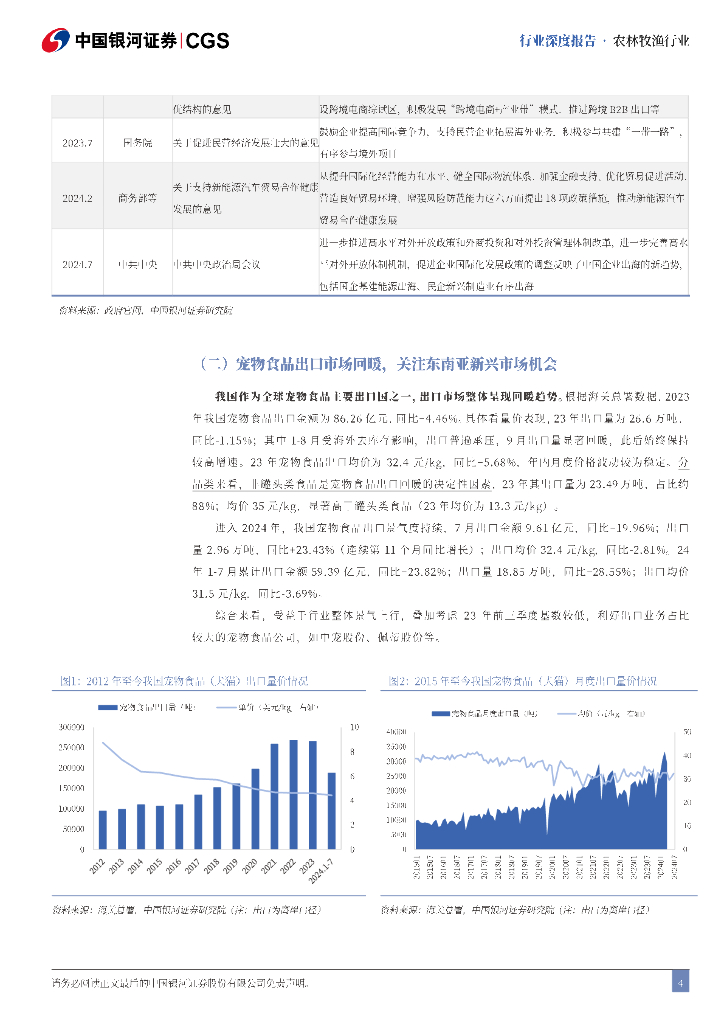
Task: Click the header text '农林牧渔行业'
Action: (x=651, y=41)
